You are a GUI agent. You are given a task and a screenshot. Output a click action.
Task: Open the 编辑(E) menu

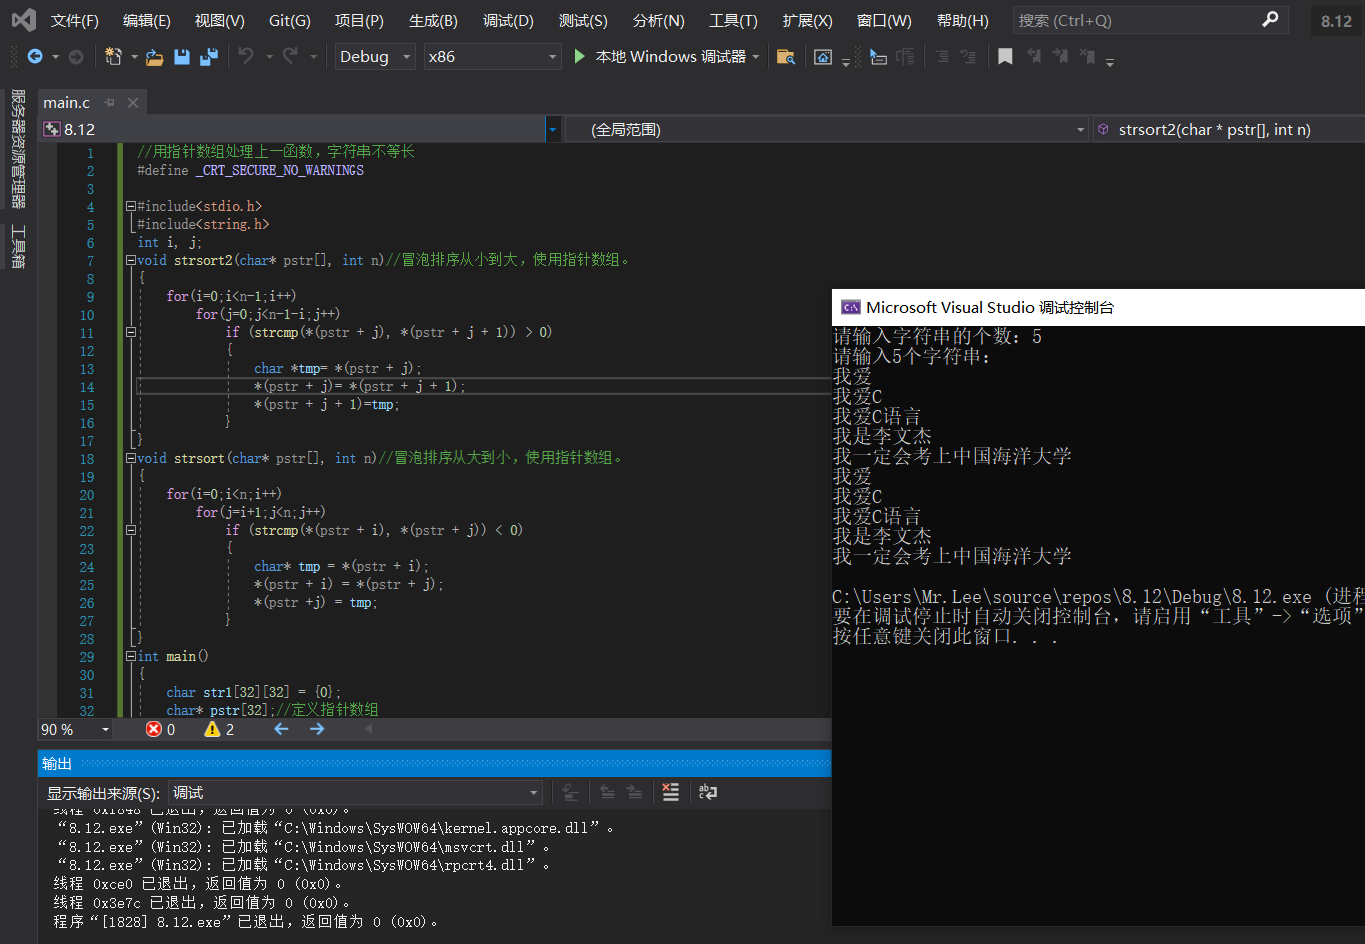[147, 20]
